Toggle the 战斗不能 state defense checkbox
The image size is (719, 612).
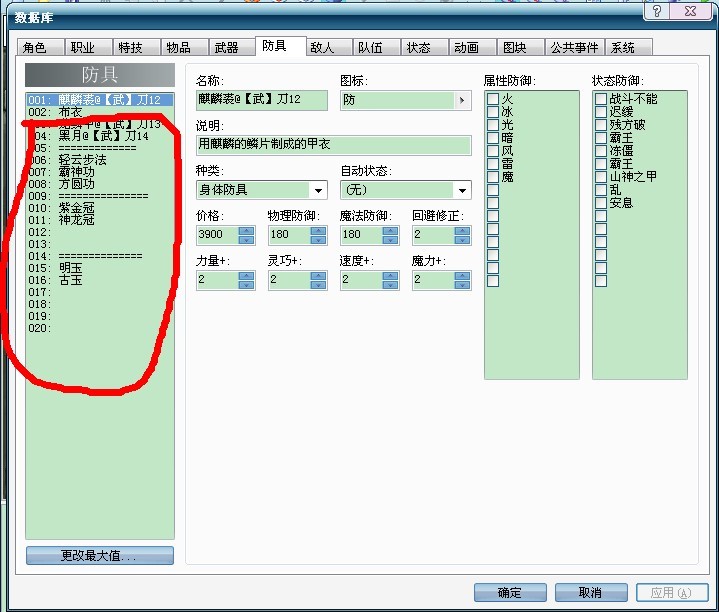point(601,99)
